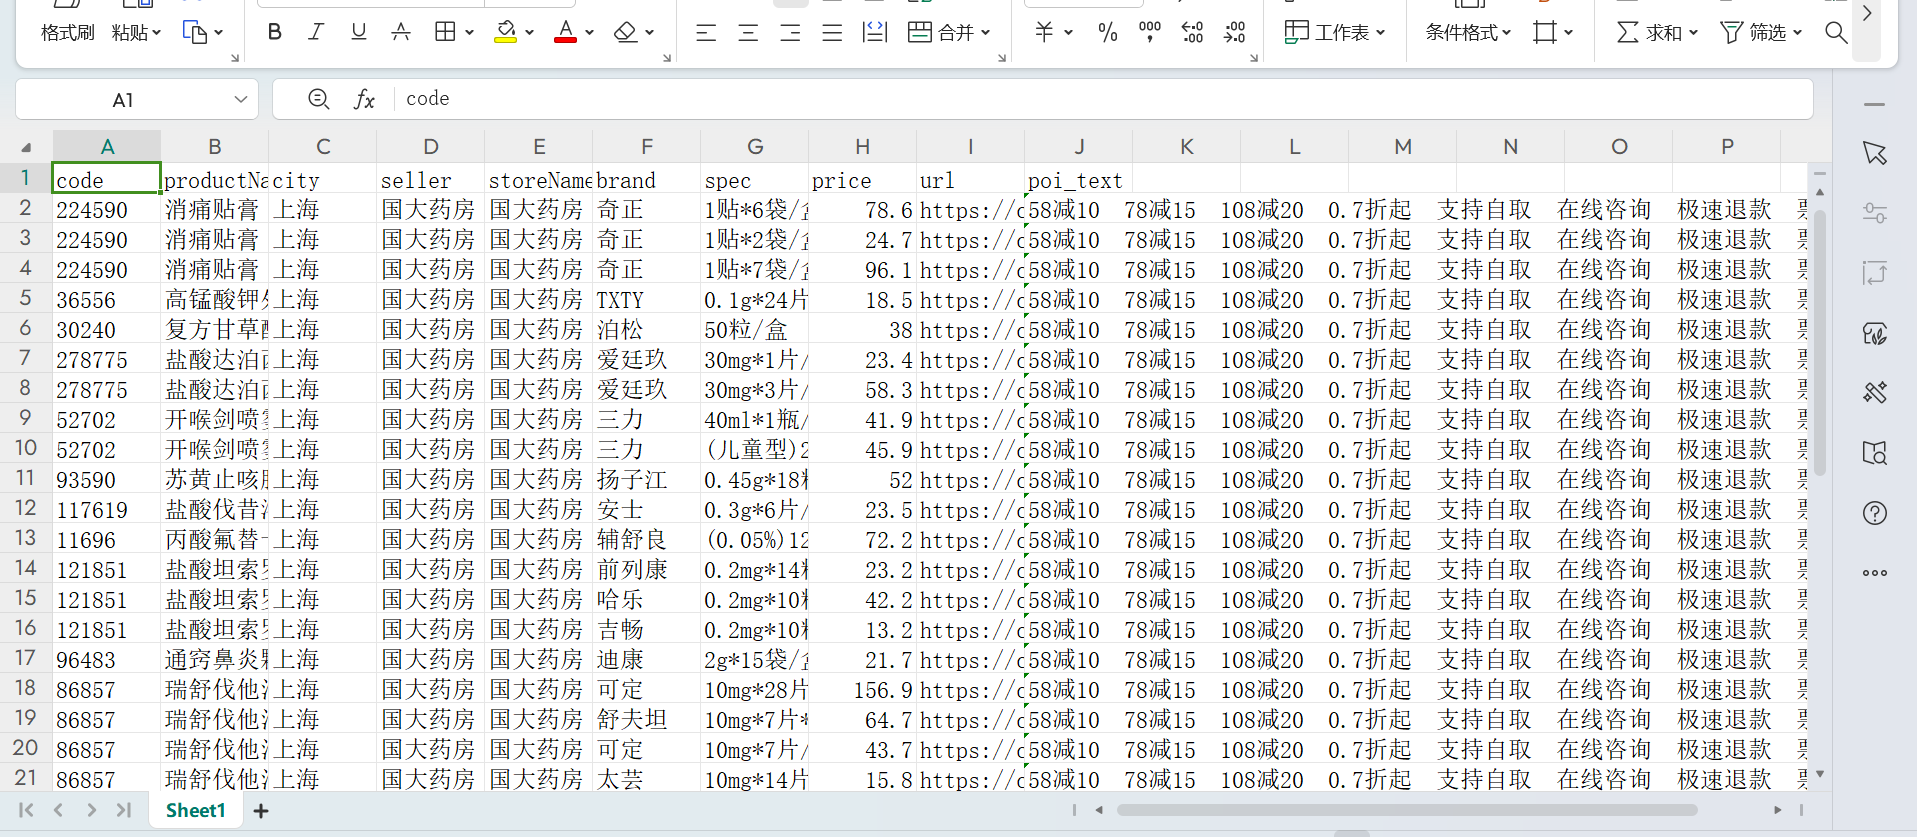This screenshot has width=1917, height=837.
Task: Apply red font color
Action: click(566, 32)
